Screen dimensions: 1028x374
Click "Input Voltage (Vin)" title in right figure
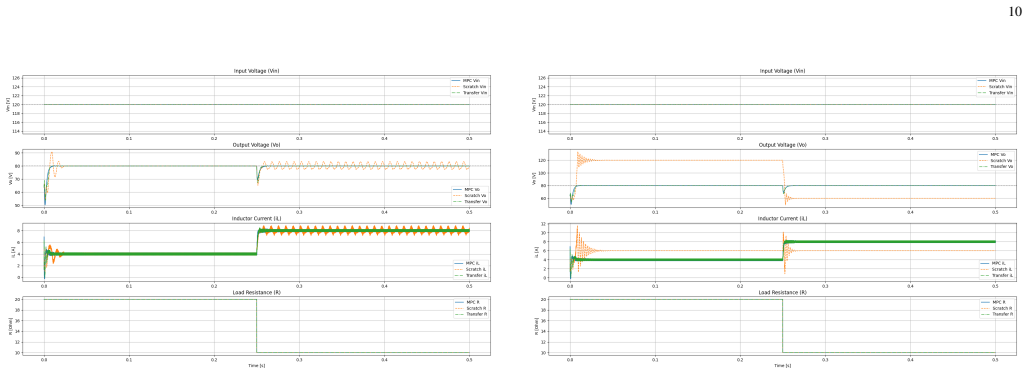pyautogui.click(x=783, y=71)
